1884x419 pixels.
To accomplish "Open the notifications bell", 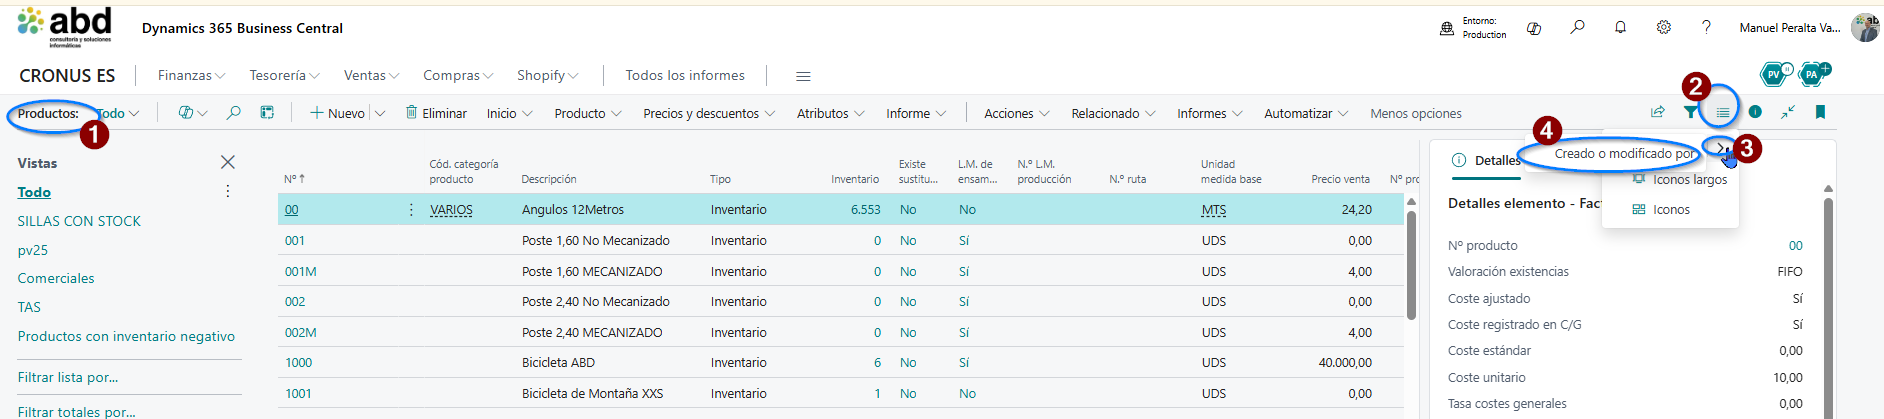I will (1620, 28).
